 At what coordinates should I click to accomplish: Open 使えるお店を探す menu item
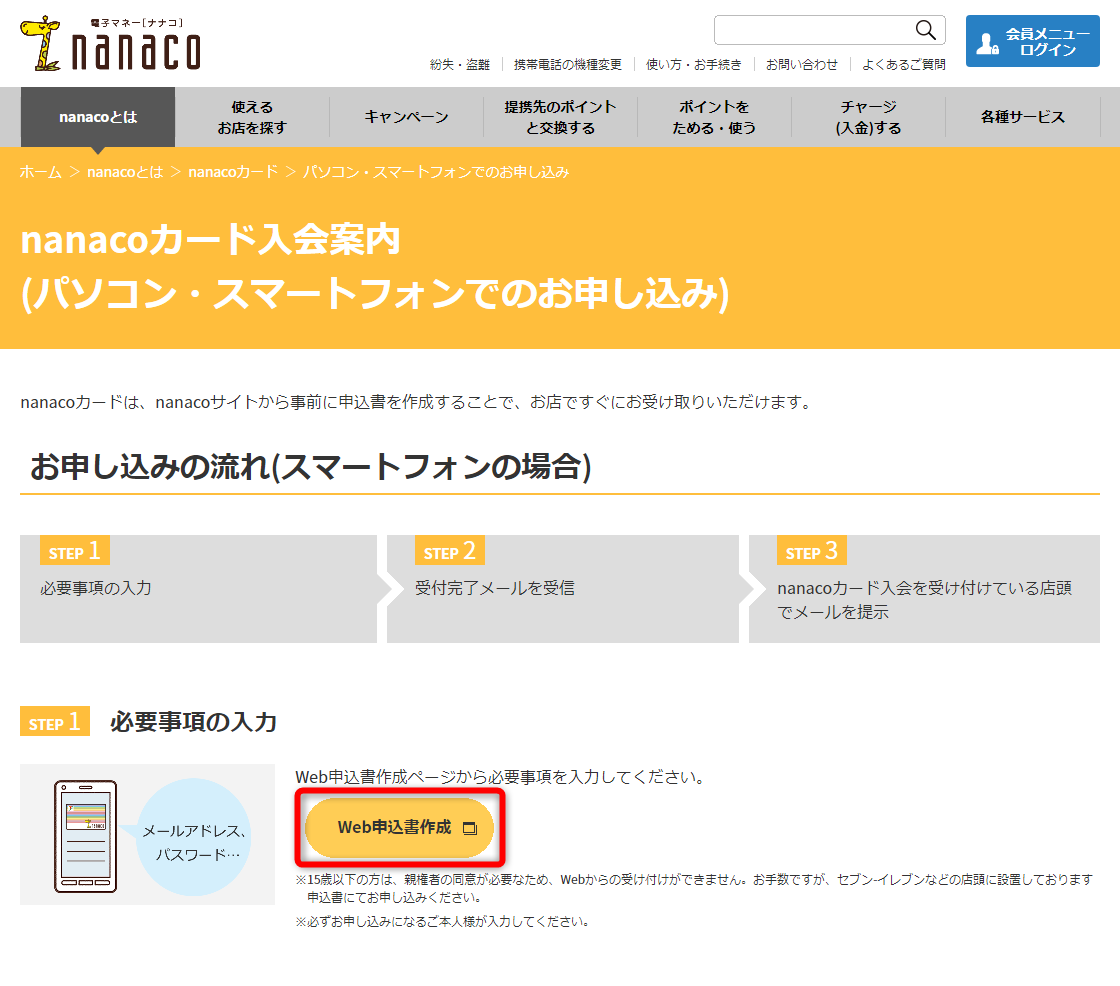(x=252, y=117)
